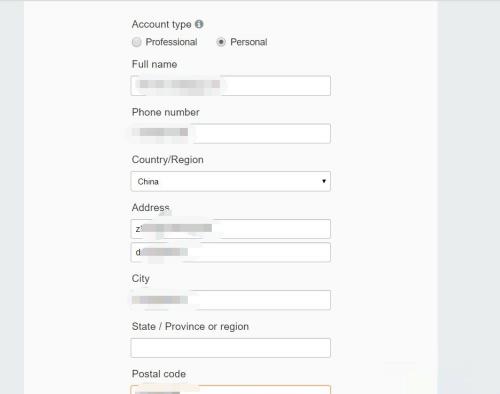This screenshot has height=394, width=500.
Task: Open the Country/Region dropdown showing China
Action: [x=231, y=181]
